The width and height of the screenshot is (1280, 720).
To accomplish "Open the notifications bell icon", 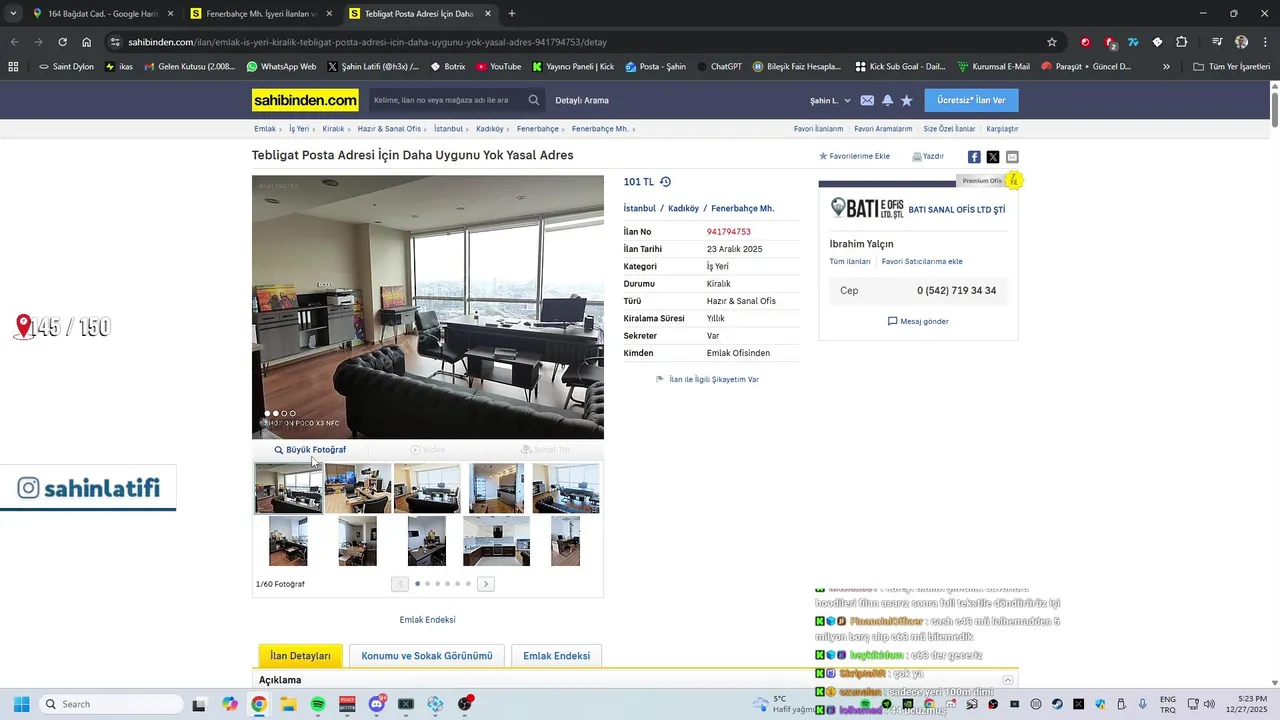I will (x=887, y=100).
